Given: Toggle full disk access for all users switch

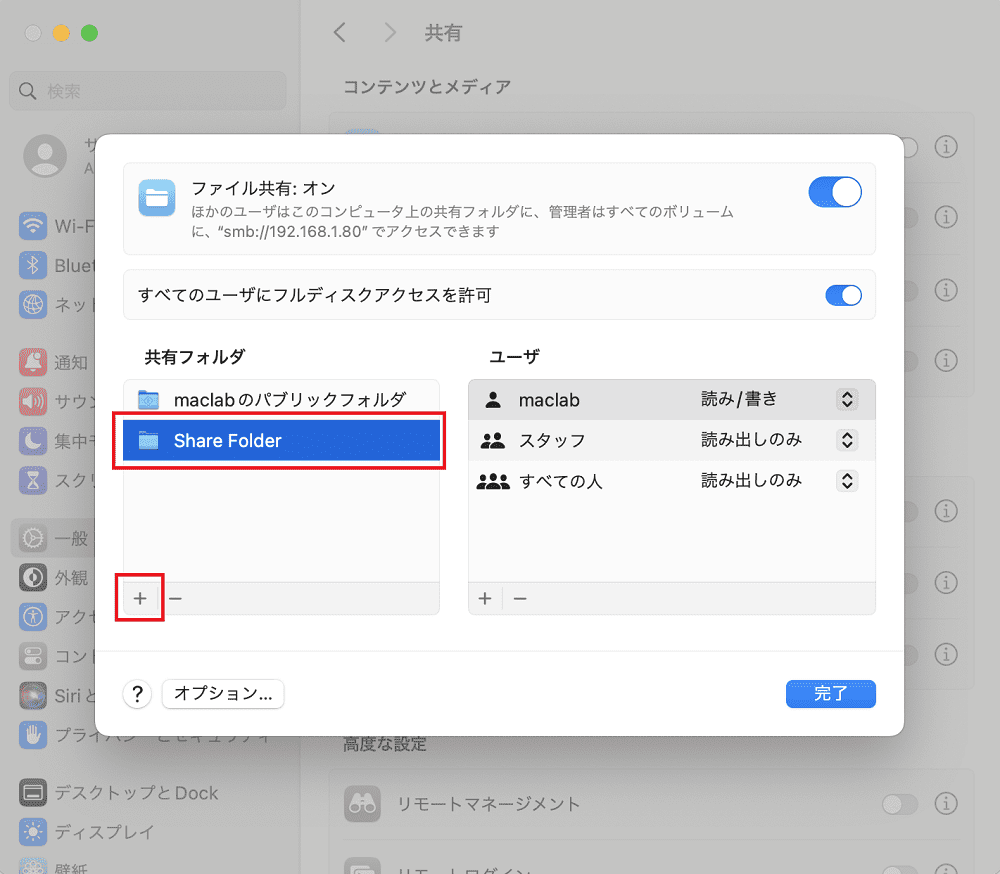Looking at the screenshot, I should tap(843, 295).
